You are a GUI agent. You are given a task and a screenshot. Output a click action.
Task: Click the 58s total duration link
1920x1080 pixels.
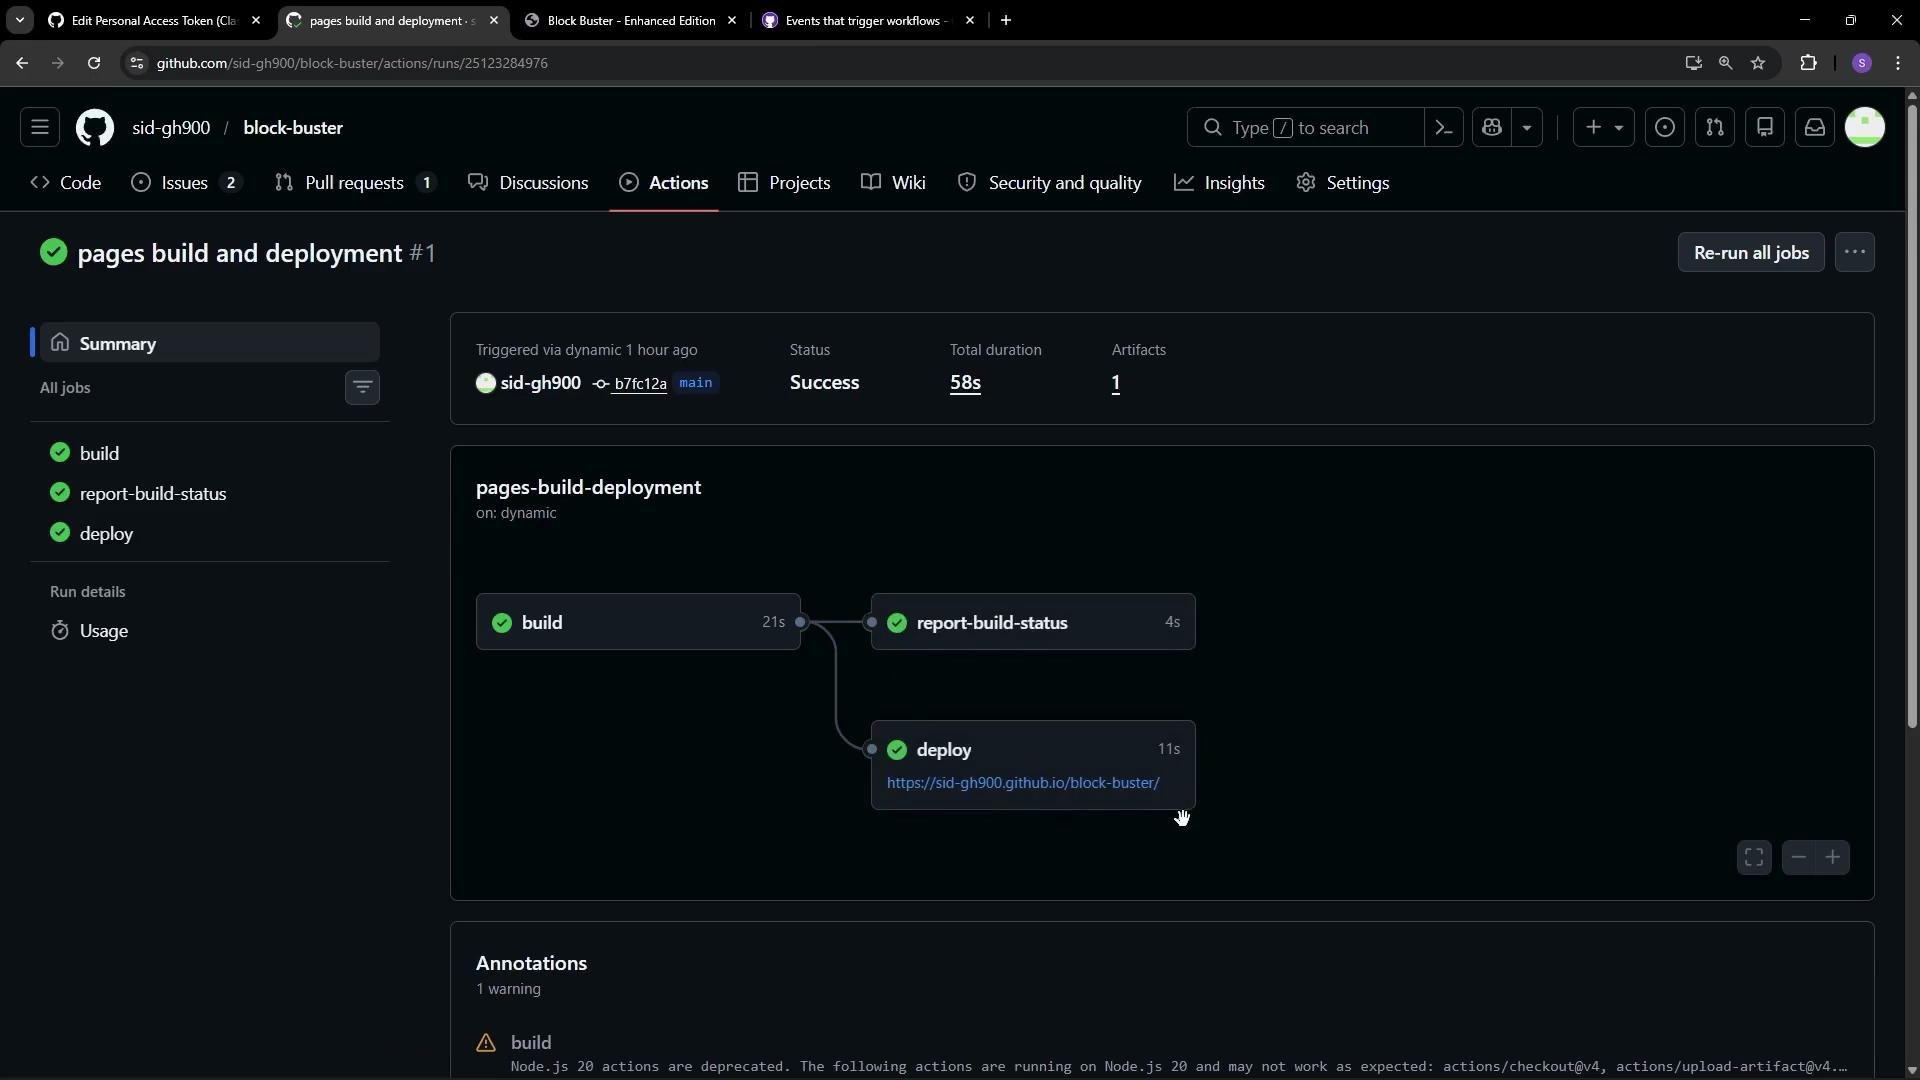coord(965,383)
